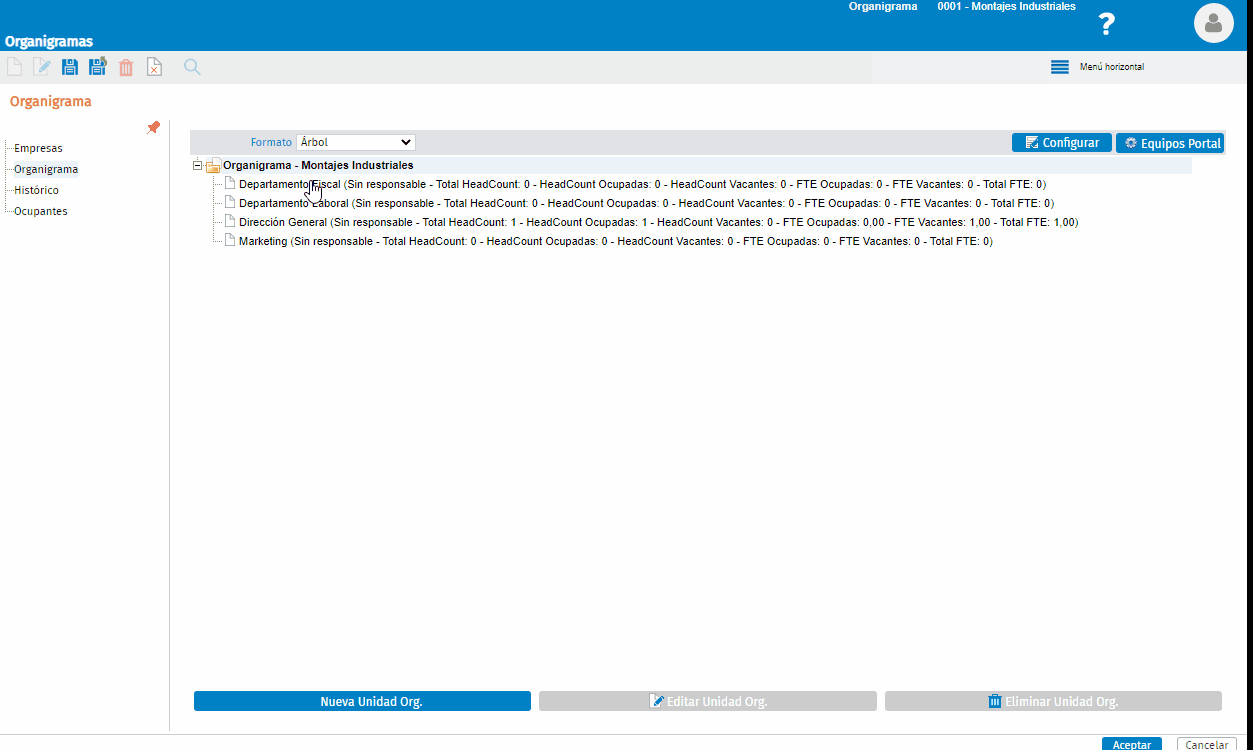Click the Organigrama root folder icon
The height and width of the screenshot is (750, 1253).
pos(213,166)
